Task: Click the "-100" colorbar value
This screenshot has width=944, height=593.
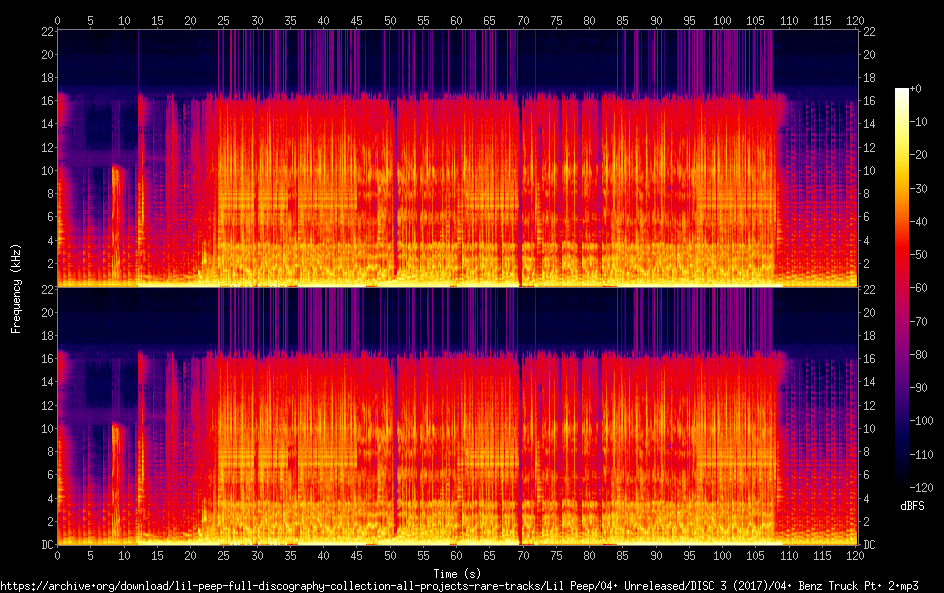Action: pyautogui.click(x=921, y=421)
